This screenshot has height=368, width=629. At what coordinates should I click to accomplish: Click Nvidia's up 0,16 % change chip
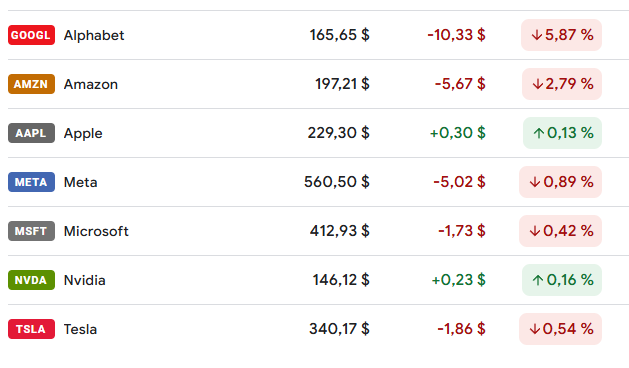tap(562, 280)
